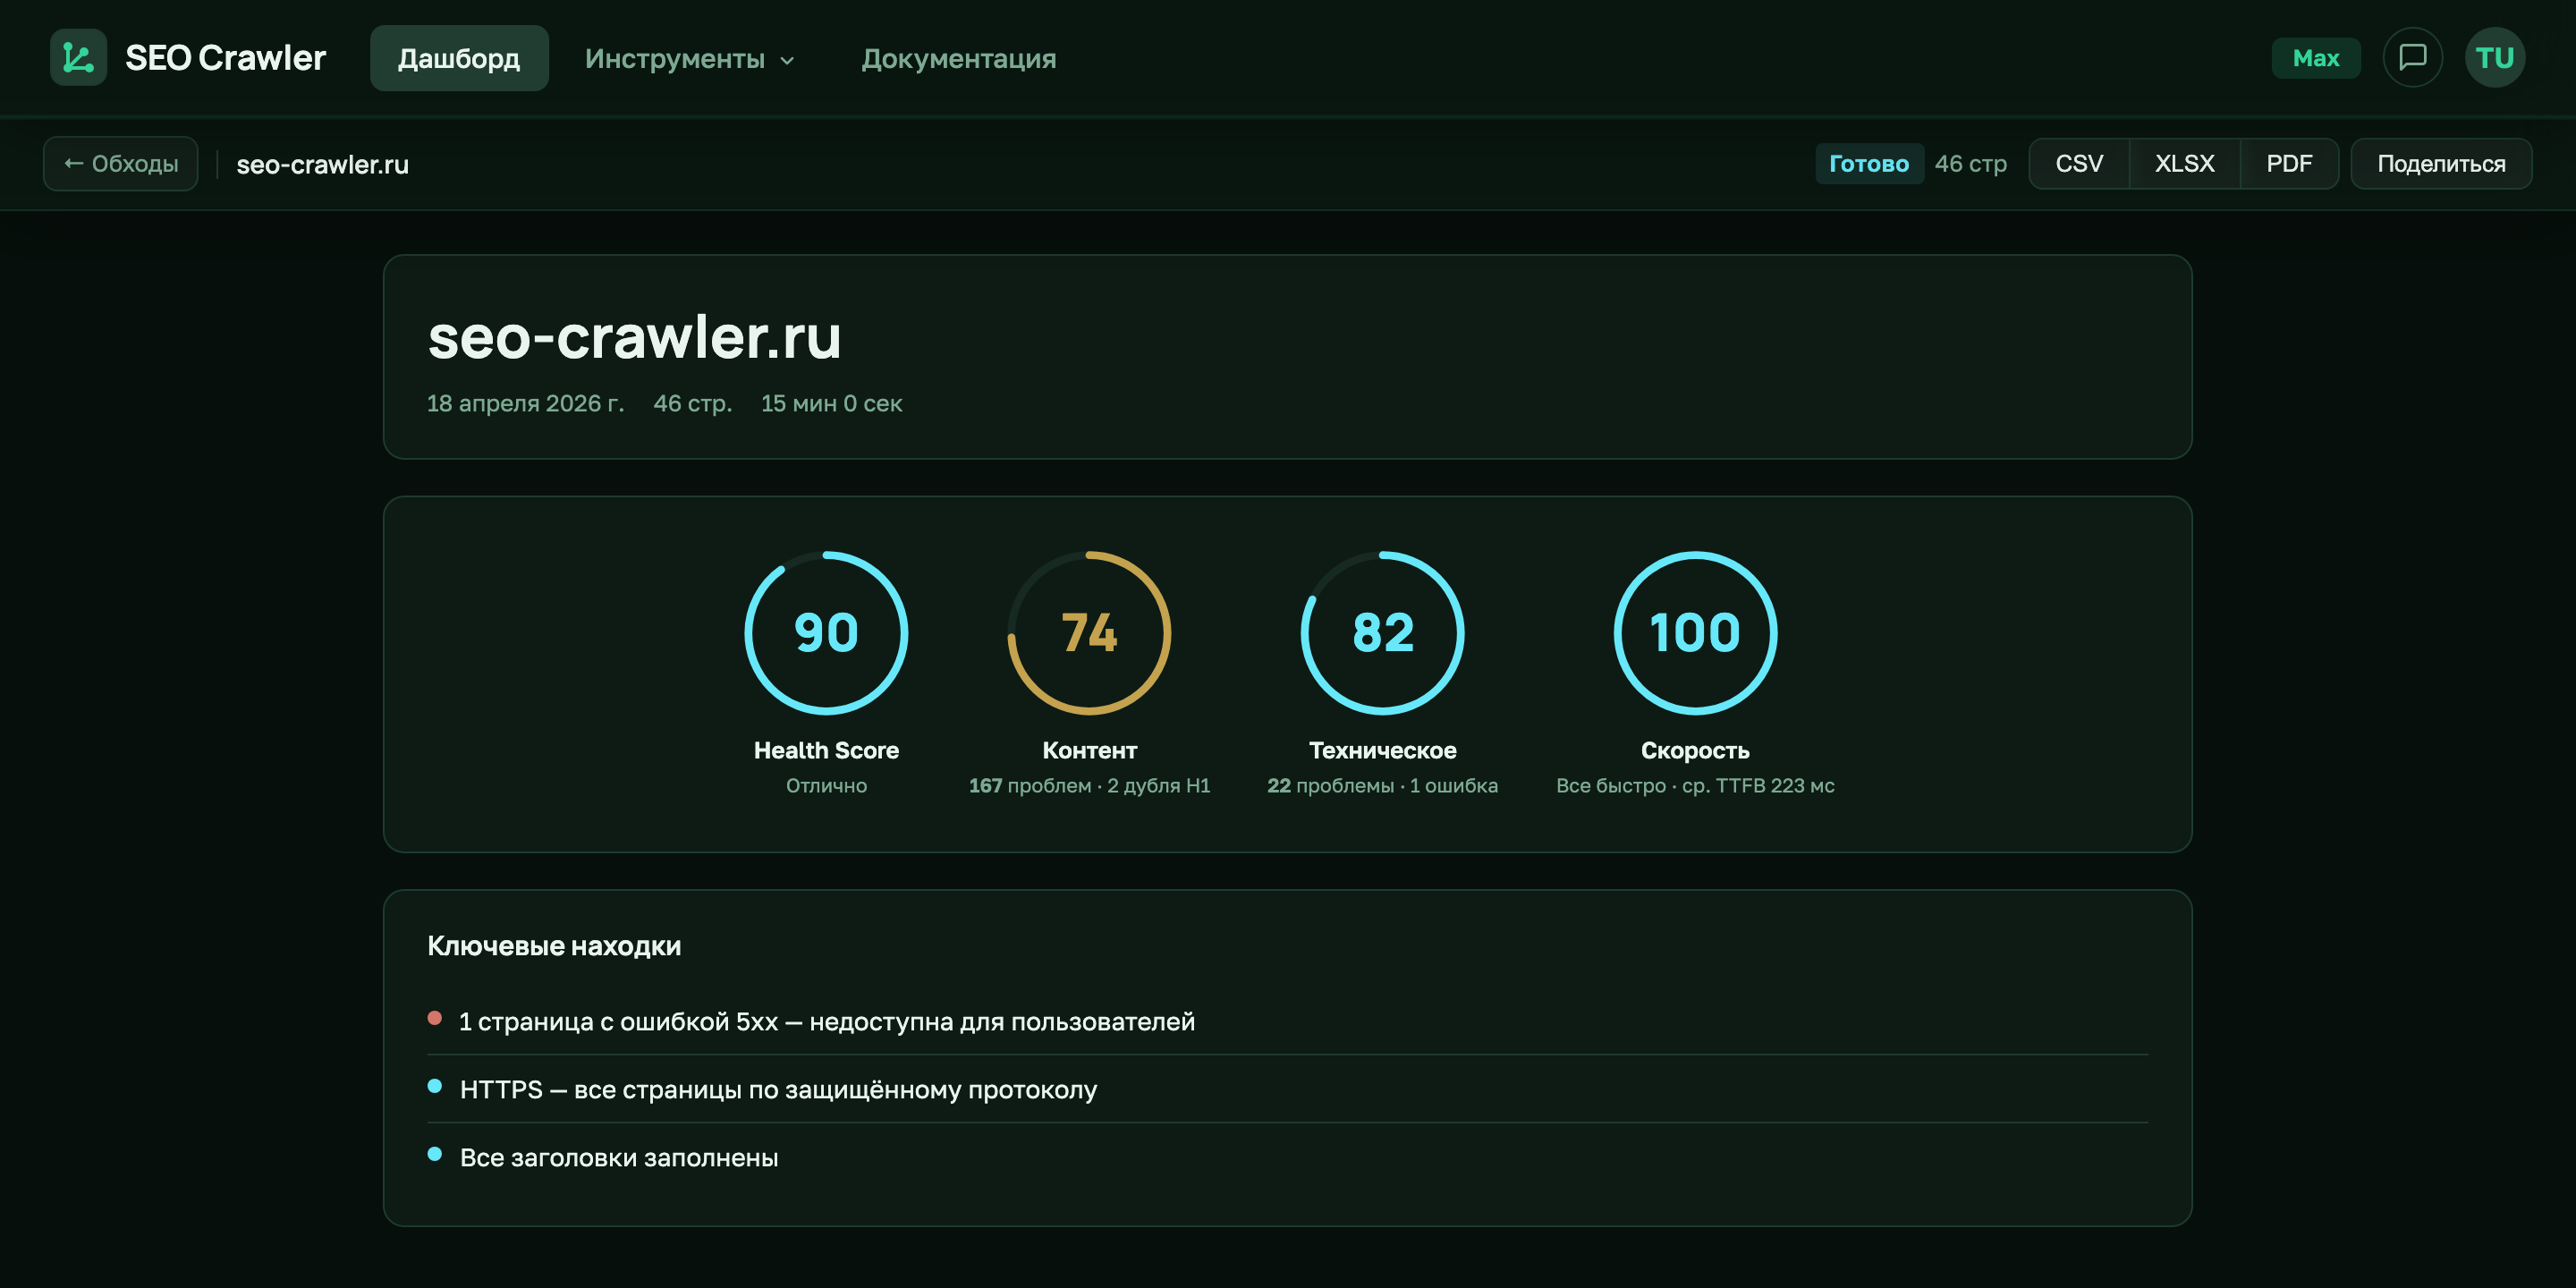Click the '46 стр' count beside Готово
Screen dimensions: 2576x1288
pos(1970,164)
